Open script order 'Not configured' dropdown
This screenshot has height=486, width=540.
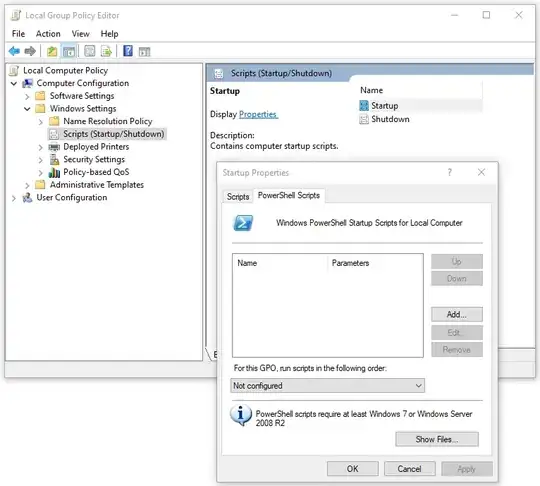click(x=328, y=386)
